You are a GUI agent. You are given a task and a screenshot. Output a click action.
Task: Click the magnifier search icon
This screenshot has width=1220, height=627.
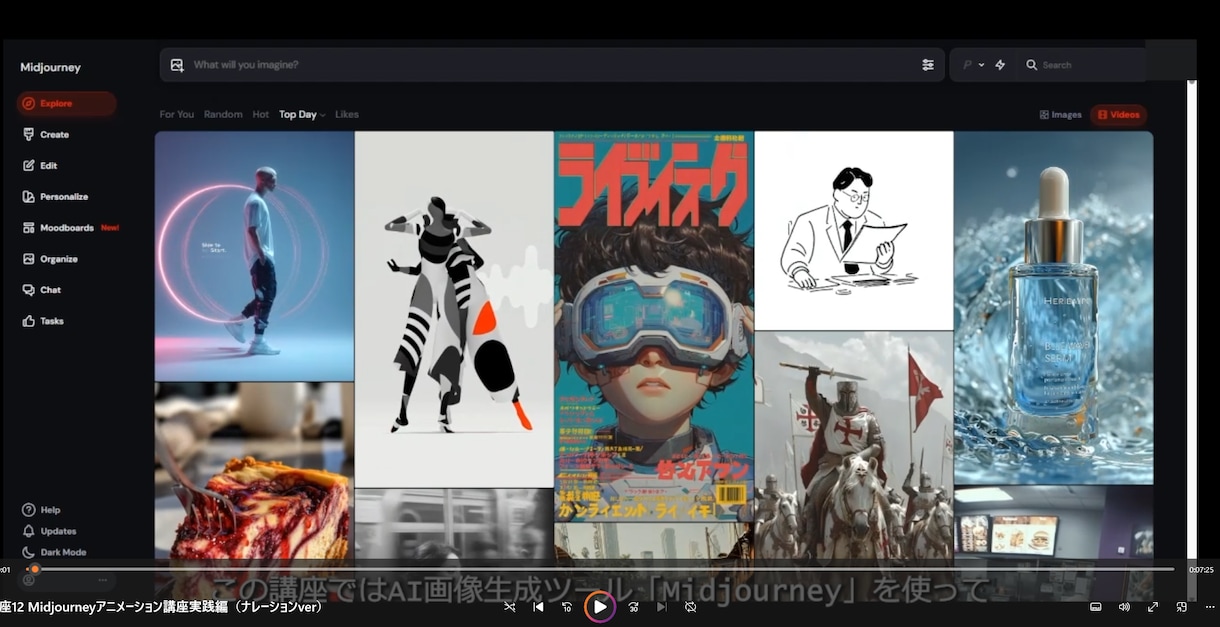(x=1031, y=65)
